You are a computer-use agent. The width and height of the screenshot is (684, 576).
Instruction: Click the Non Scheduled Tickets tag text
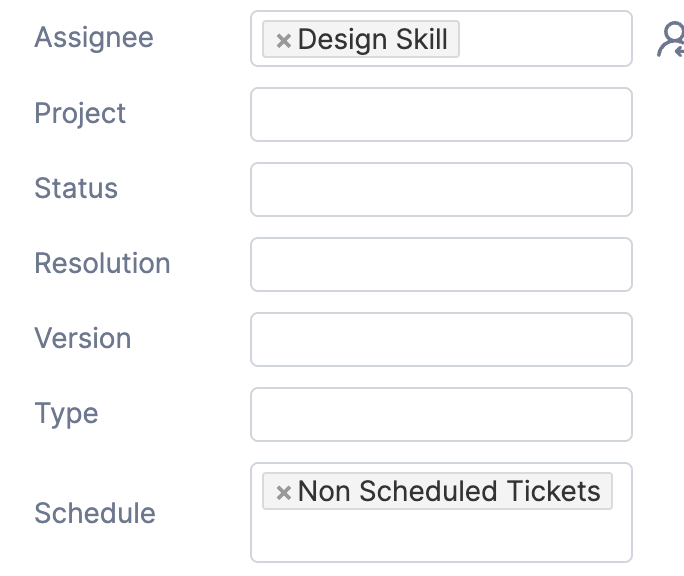click(449, 492)
